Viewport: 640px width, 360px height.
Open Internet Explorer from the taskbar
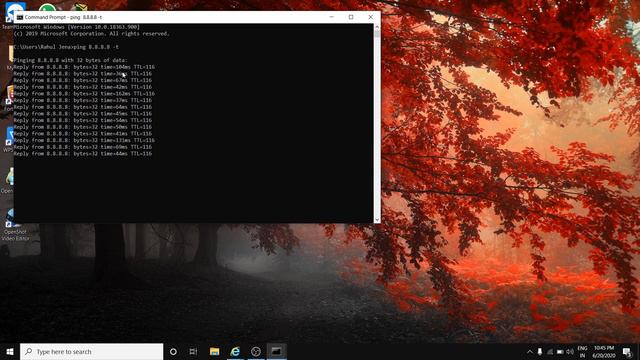pyautogui.click(x=235, y=351)
